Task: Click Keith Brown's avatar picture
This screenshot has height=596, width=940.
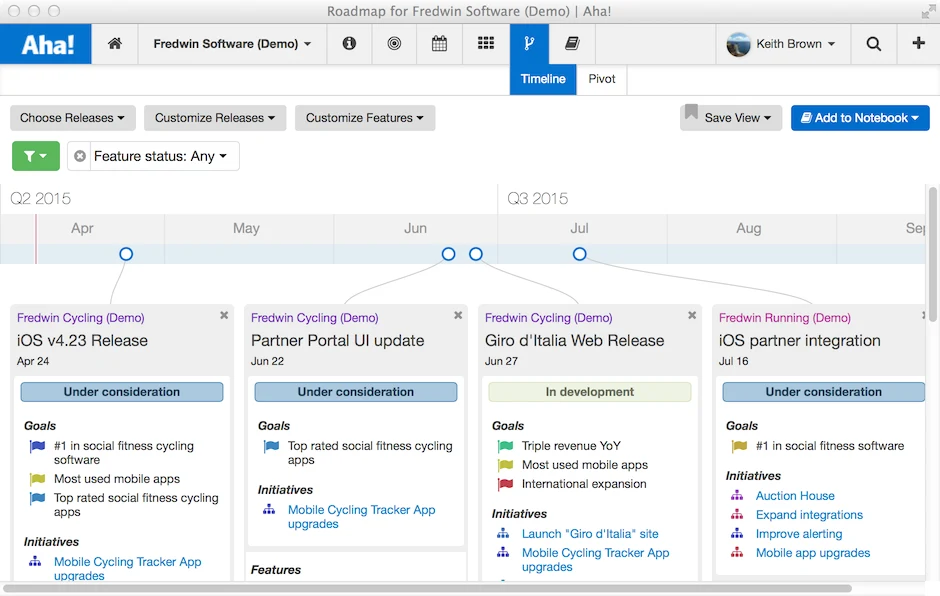Action: pos(738,44)
